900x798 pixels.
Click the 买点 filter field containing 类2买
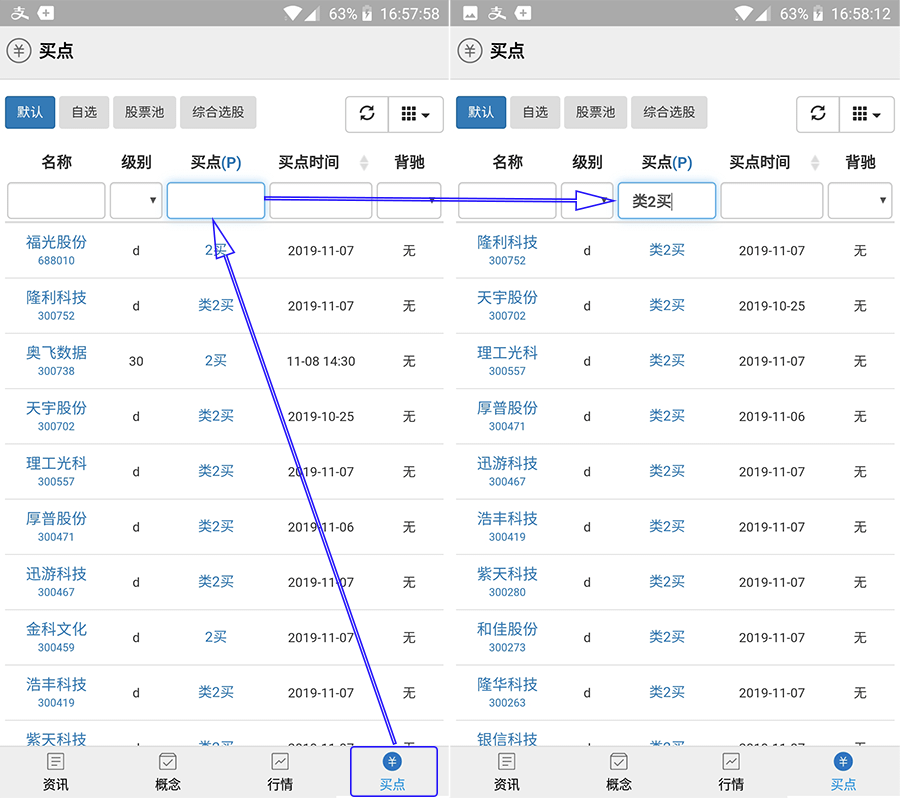point(666,201)
